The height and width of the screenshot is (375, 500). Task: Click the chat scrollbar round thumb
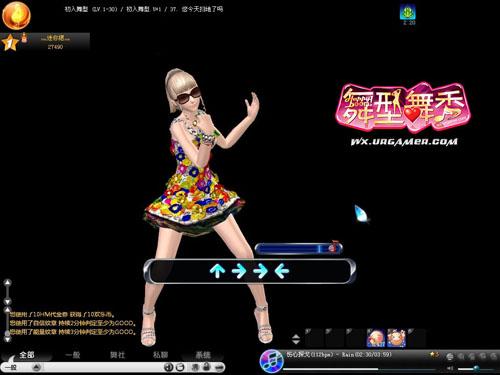coord(7,333)
